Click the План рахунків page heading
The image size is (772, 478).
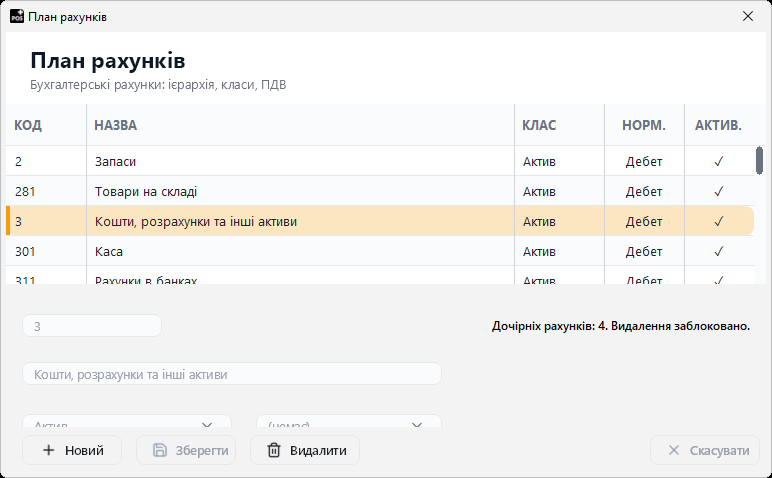point(108,61)
